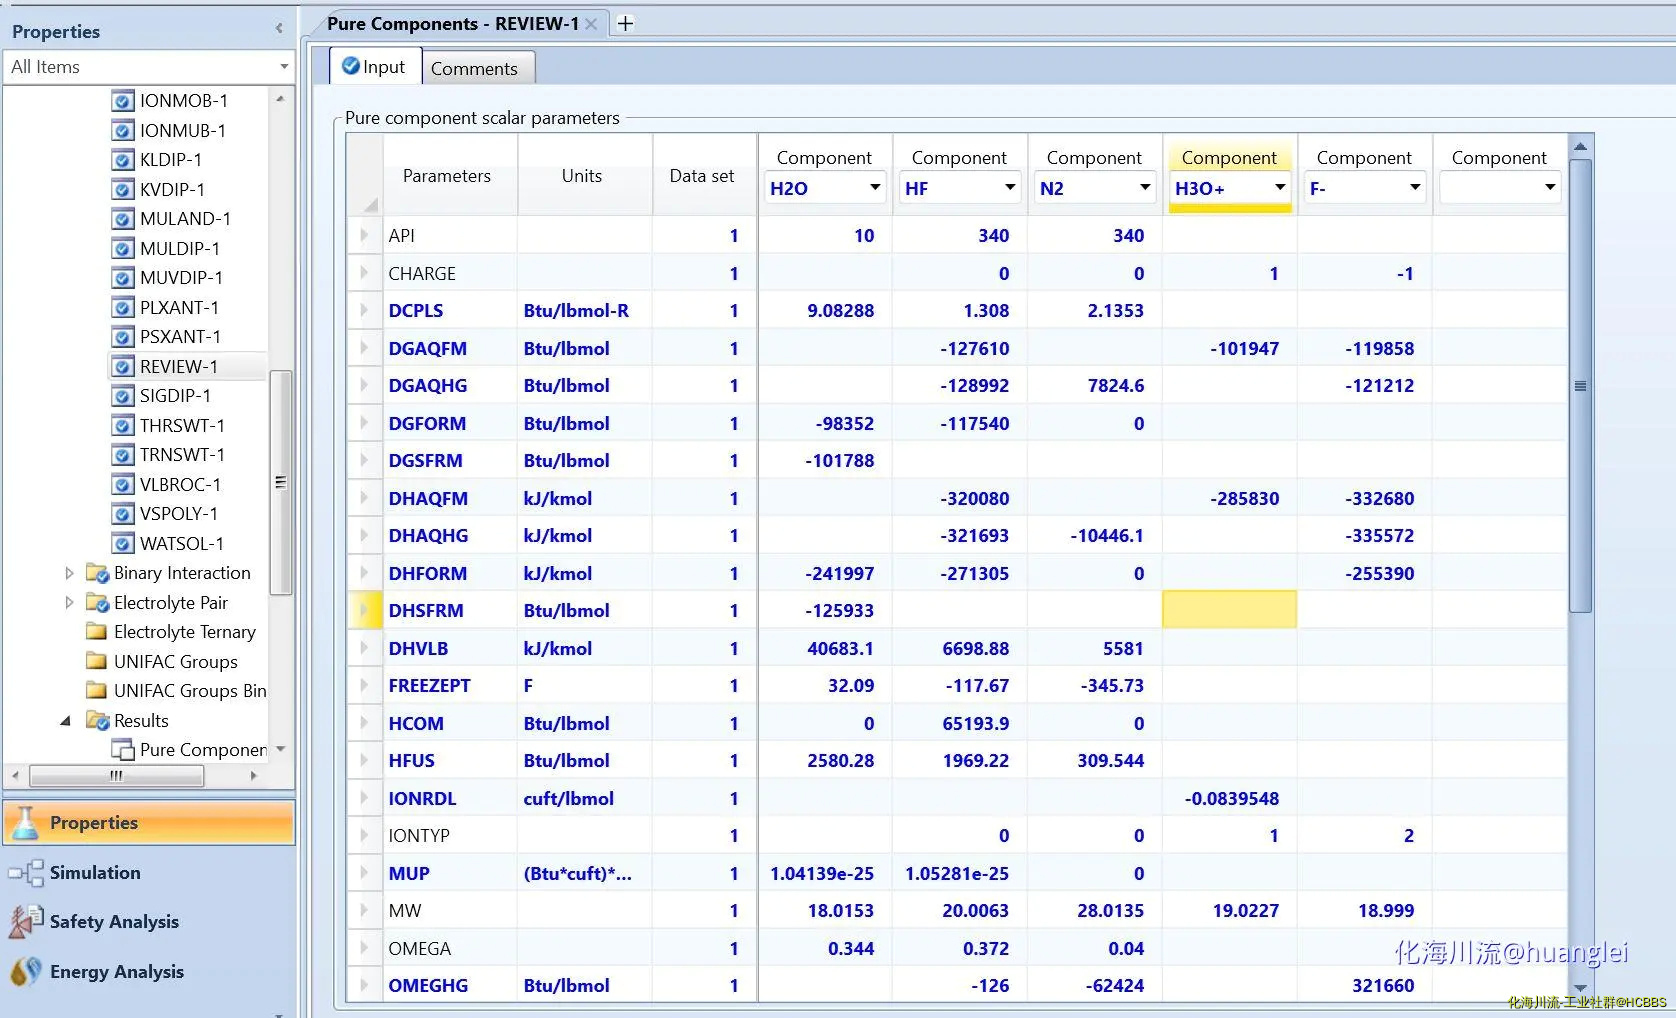
Task: Click the API row selector arrow
Action: click(364, 235)
